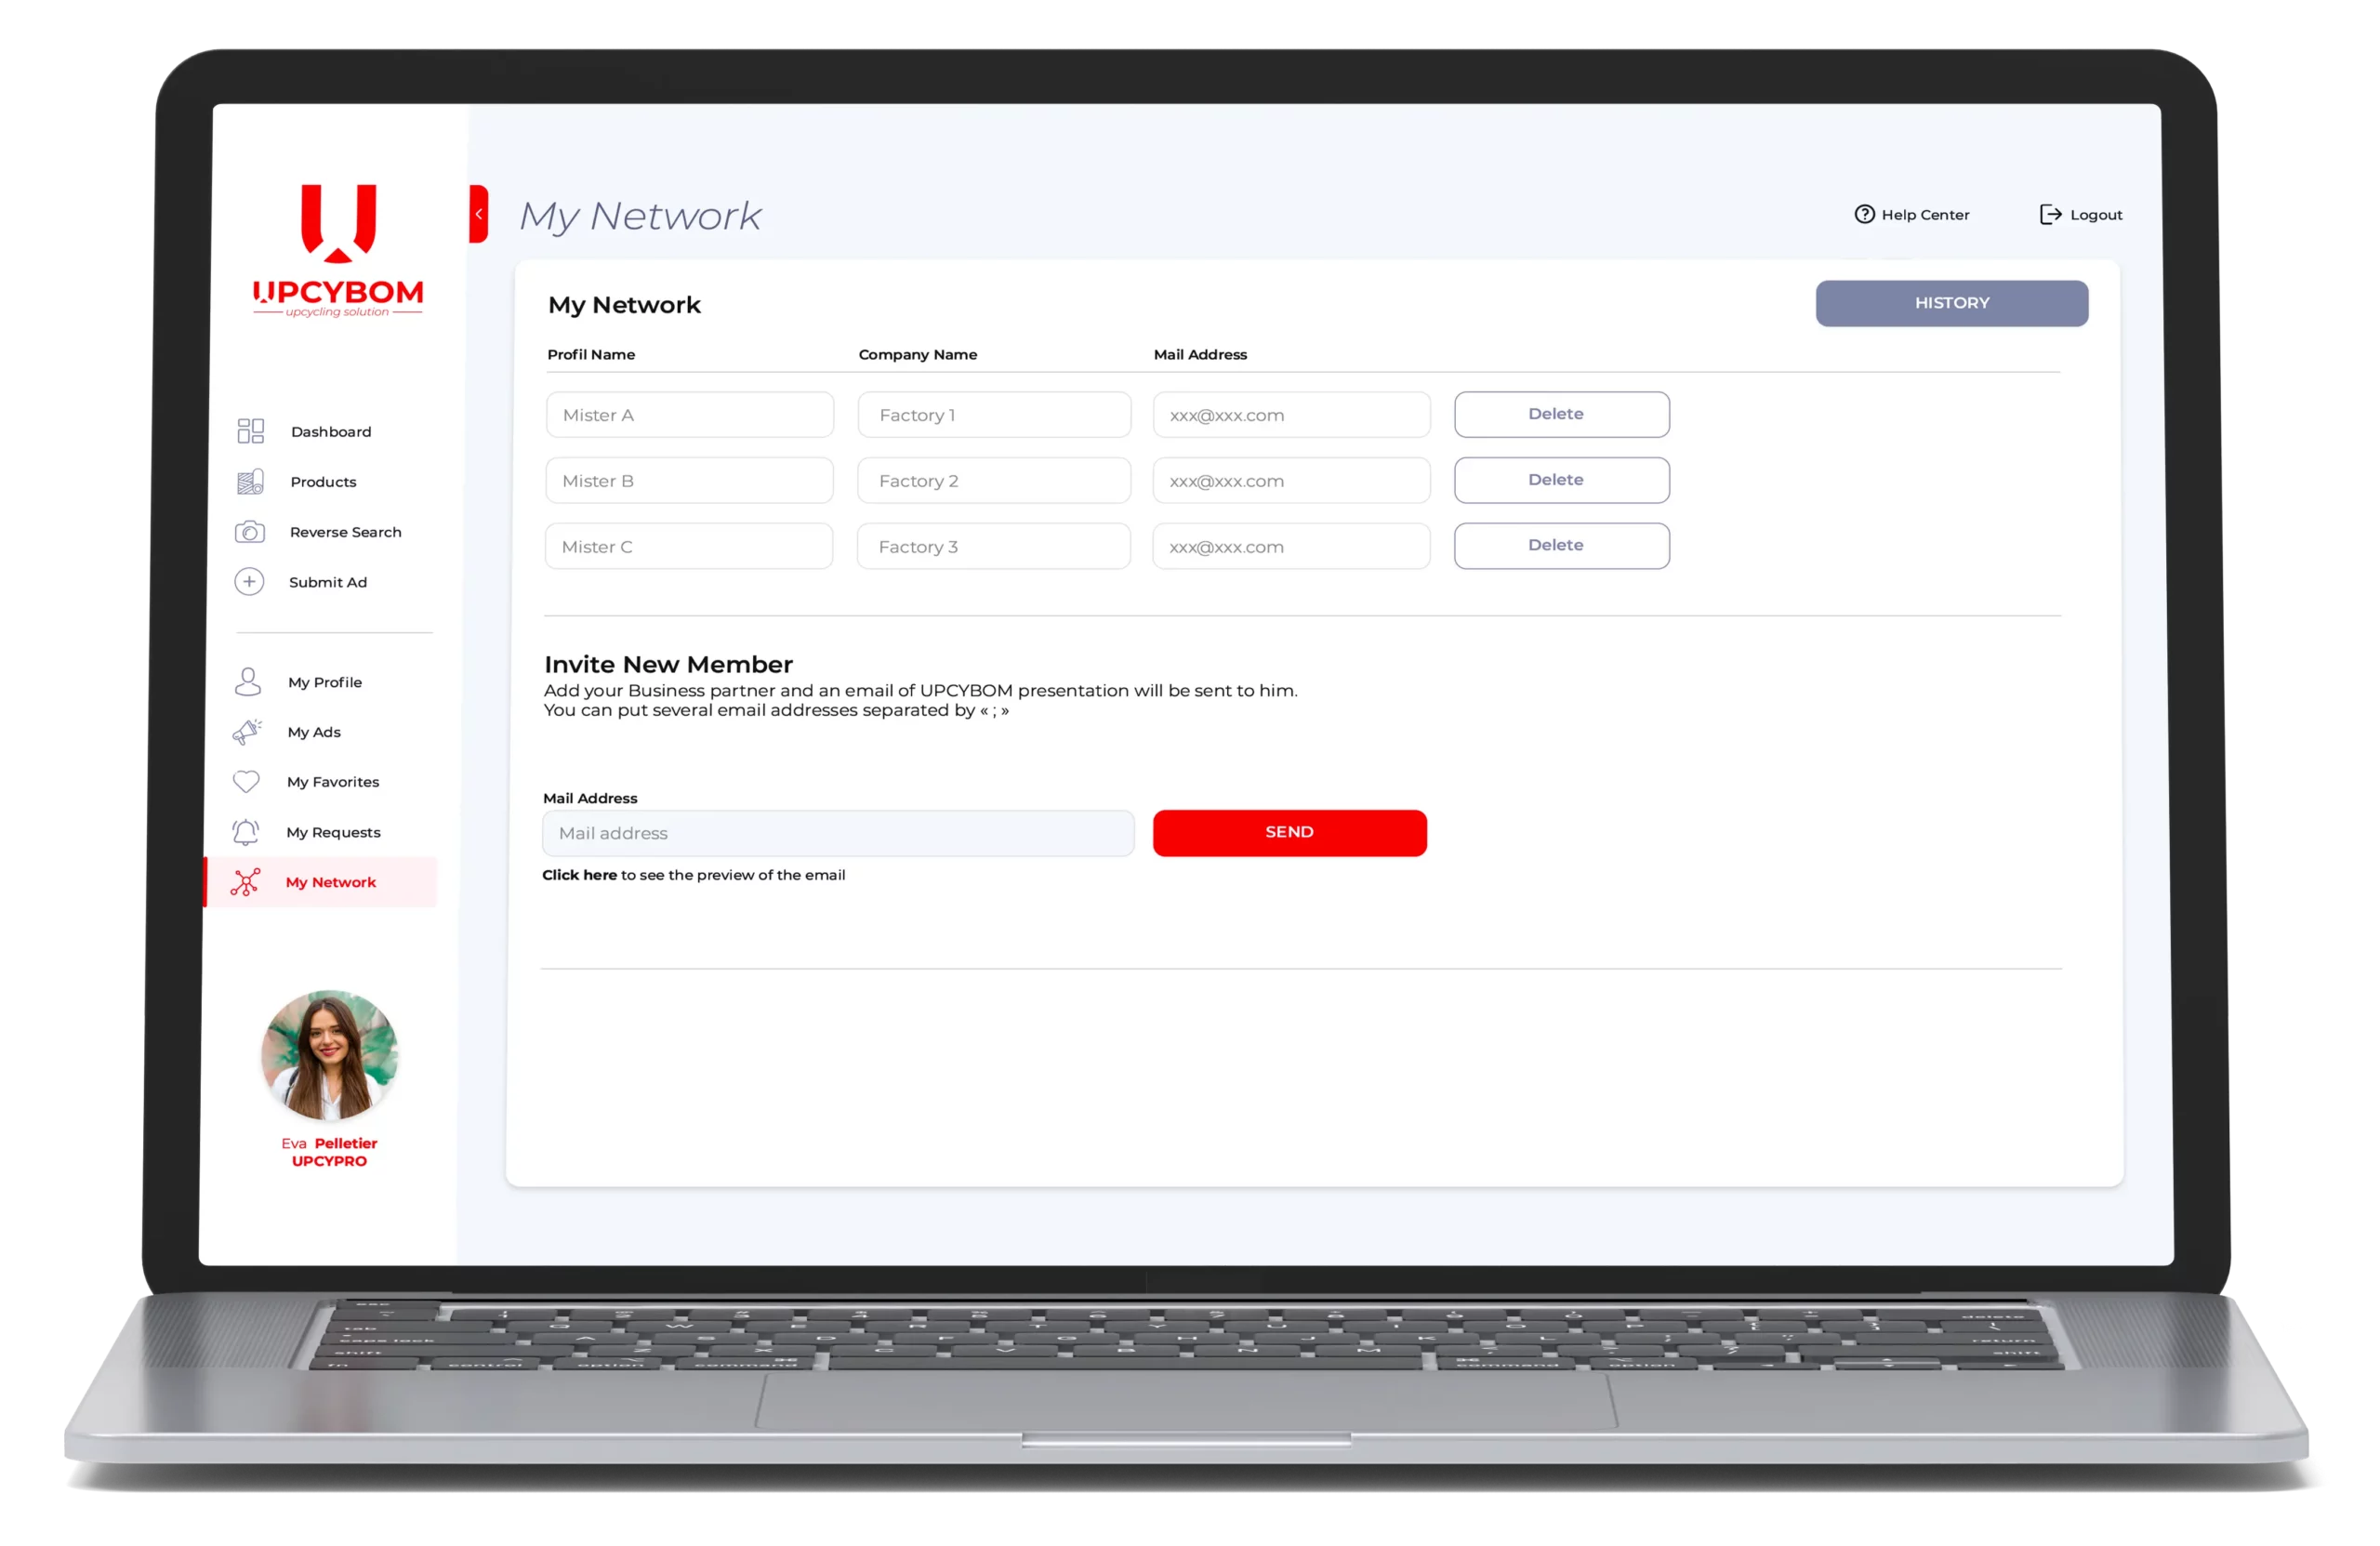Viewport: 2380px width, 1546px height.
Task: Click the My Ads megaphone icon
Action: tap(247, 732)
